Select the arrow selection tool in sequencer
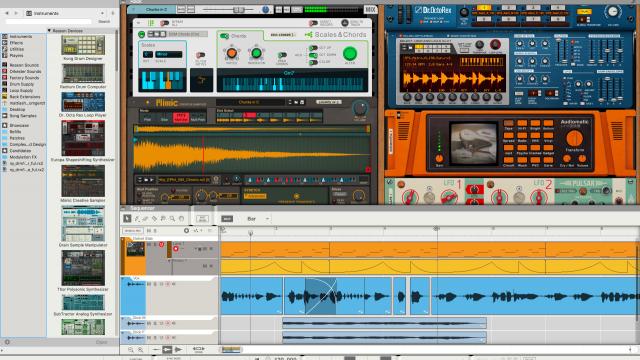The width and height of the screenshot is (640, 360). (127, 218)
